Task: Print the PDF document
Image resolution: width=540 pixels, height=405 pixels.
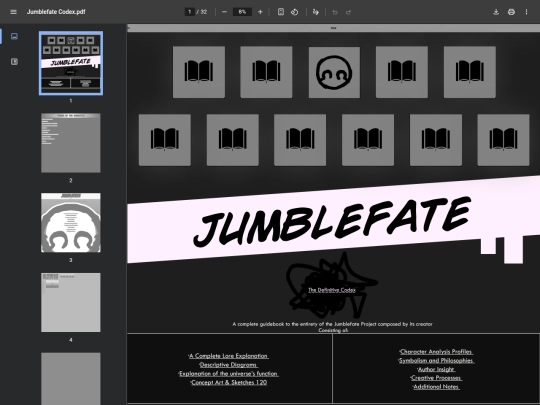Action: [x=511, y=12]
